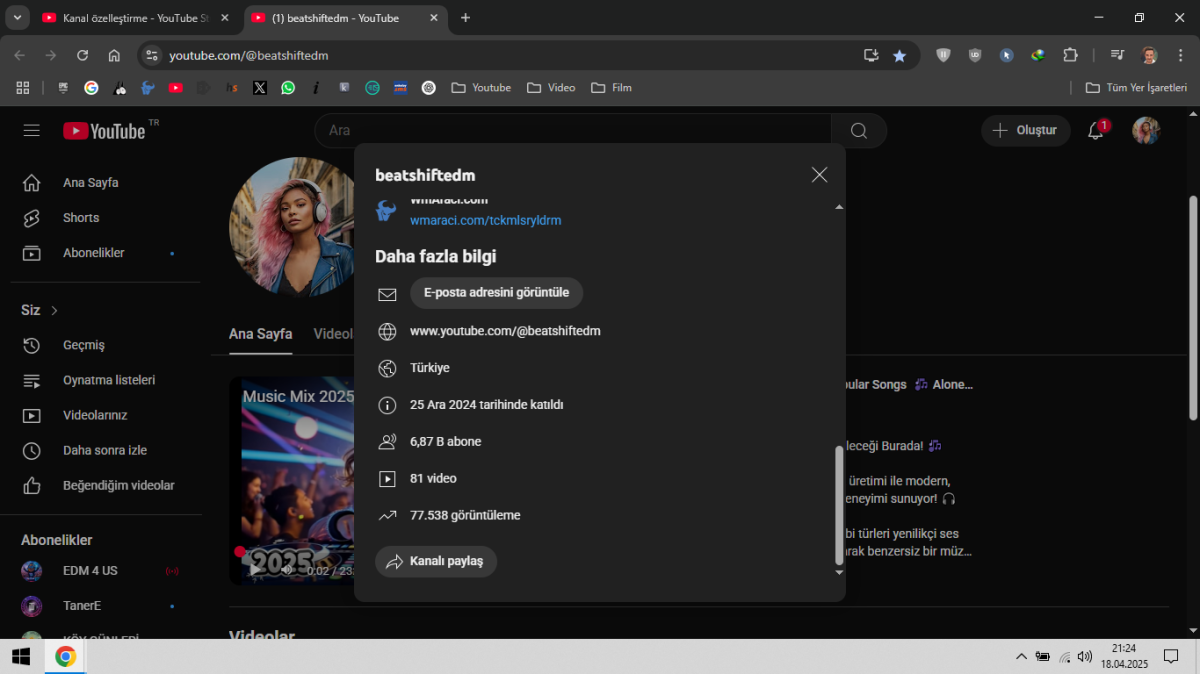Click the dialog scrollbar up arrow

click(839, 207)
